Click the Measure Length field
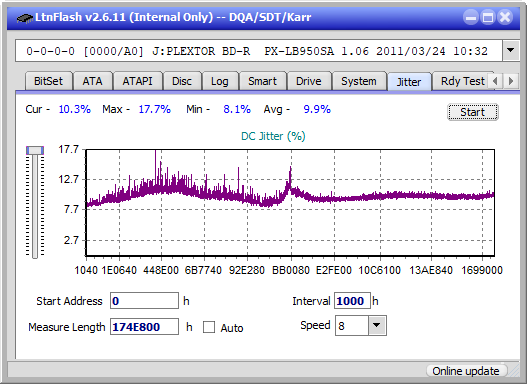The height and width of the screenshot is (384, 527). point(144,327)
